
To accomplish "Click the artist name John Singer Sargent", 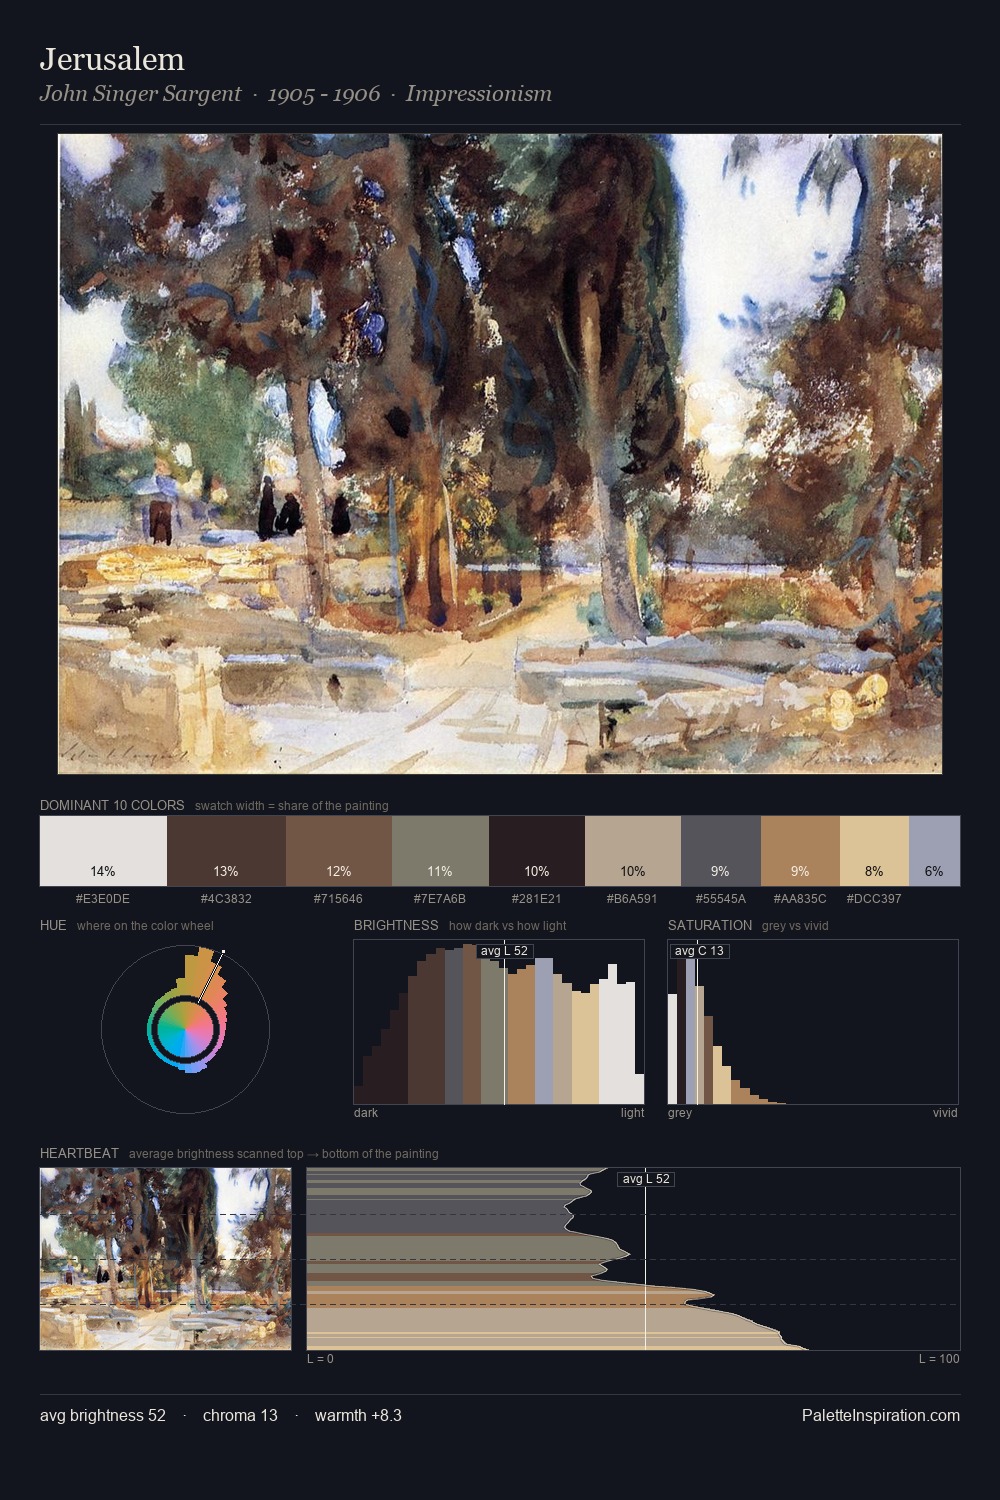I will 140,94.
